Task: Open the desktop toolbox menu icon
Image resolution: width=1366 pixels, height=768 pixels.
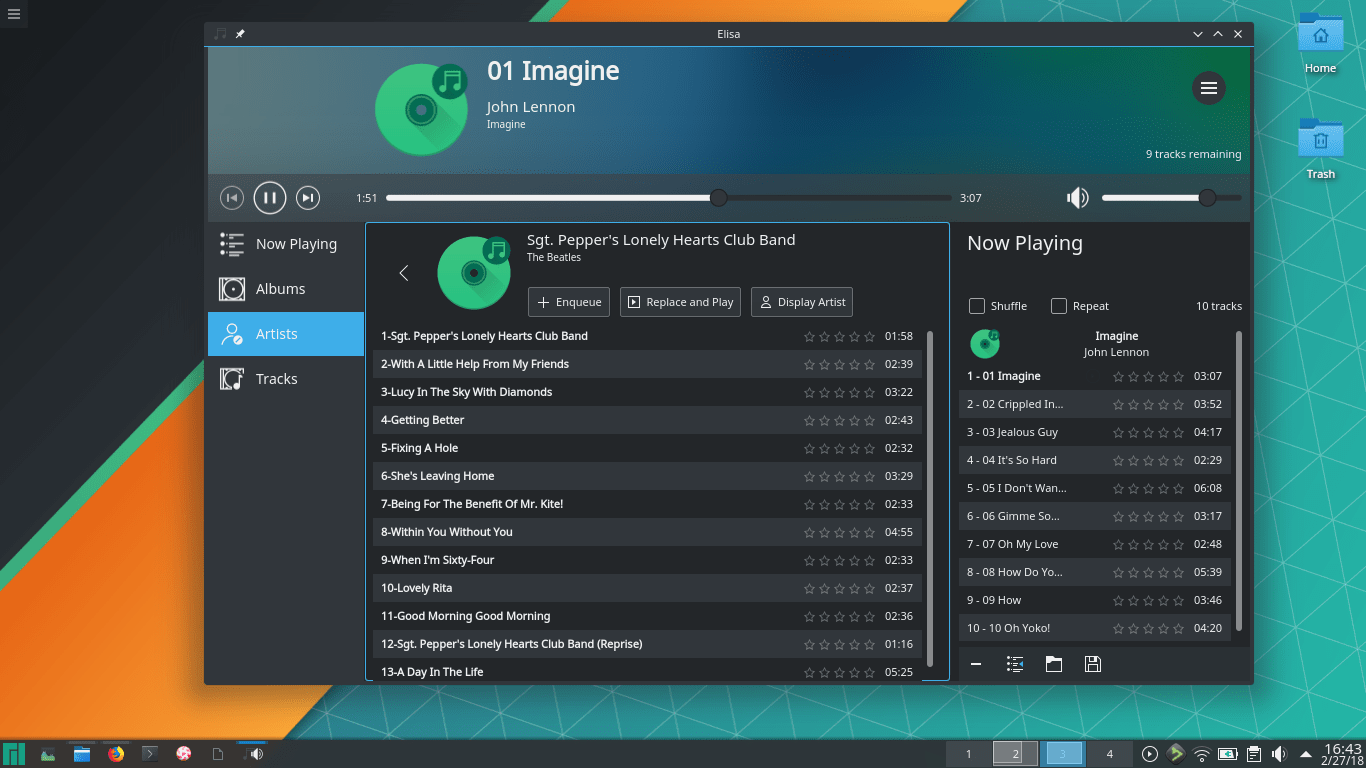Action: 13,13
